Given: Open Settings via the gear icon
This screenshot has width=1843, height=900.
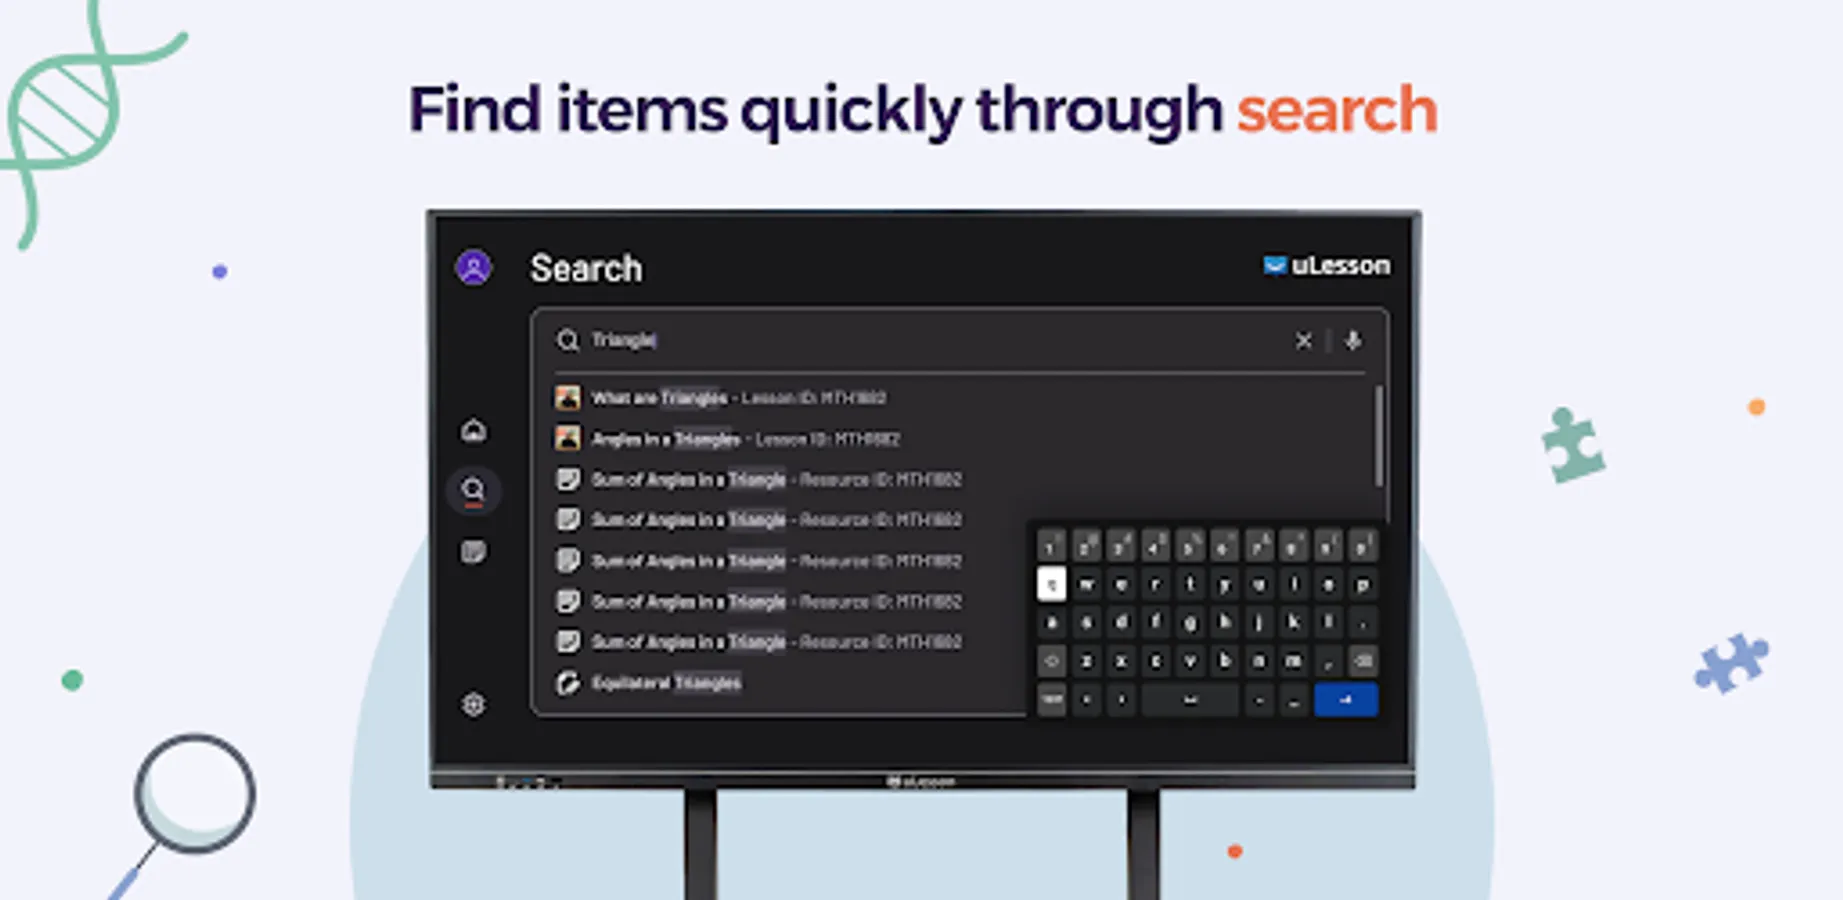Looking at the screenshot, I should (x=472, y=704).
